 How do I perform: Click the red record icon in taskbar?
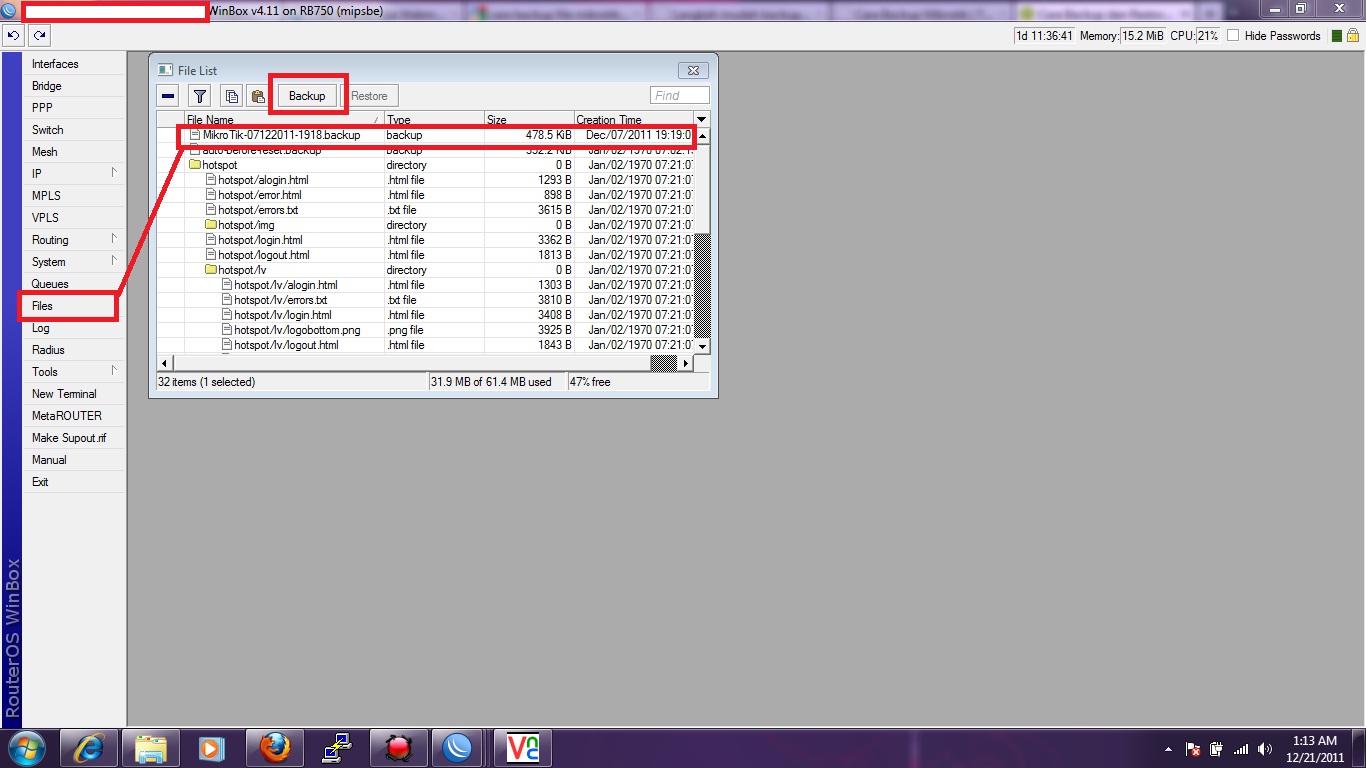click(398, 748)
